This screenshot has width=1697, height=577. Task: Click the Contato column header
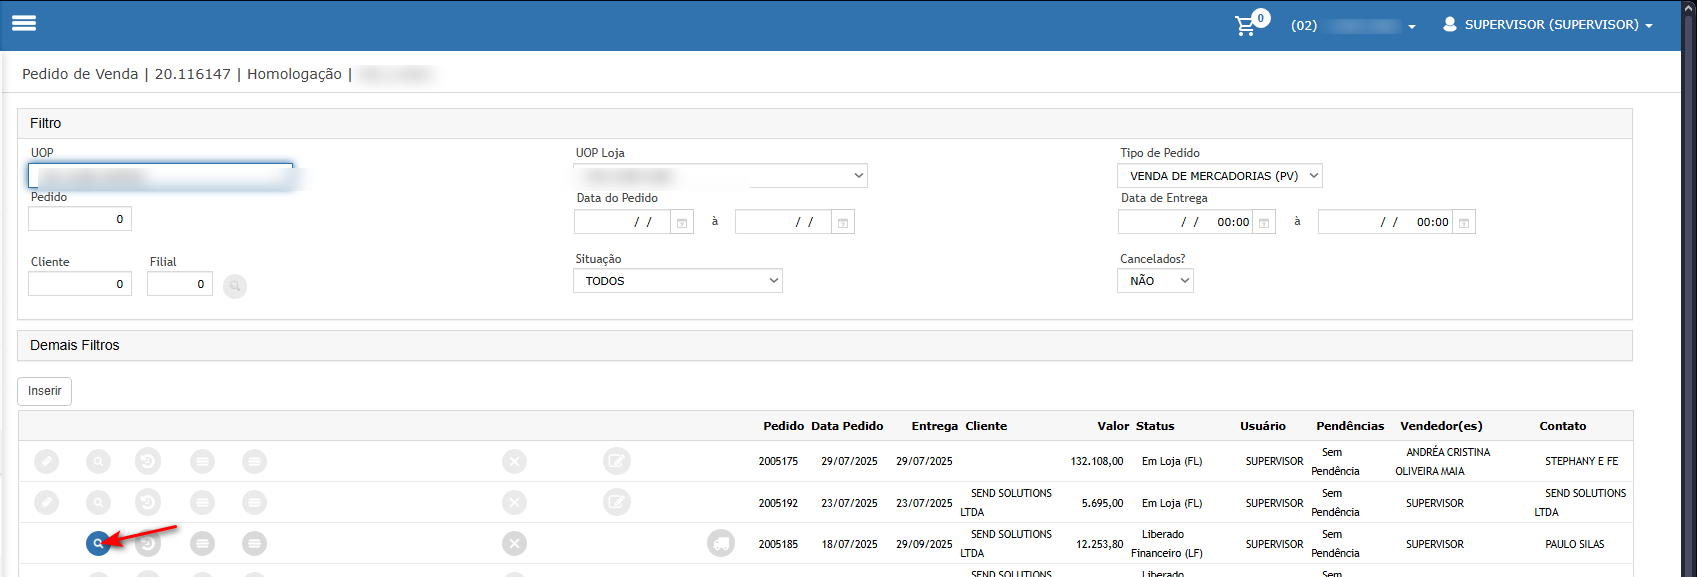1563,426
